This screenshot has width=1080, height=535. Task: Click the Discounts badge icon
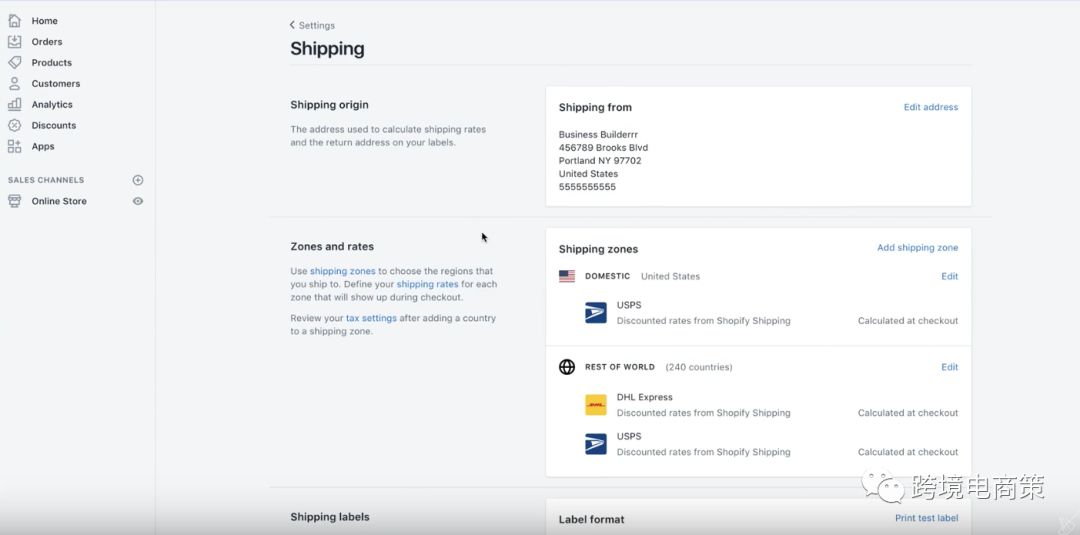pos(14,126)
